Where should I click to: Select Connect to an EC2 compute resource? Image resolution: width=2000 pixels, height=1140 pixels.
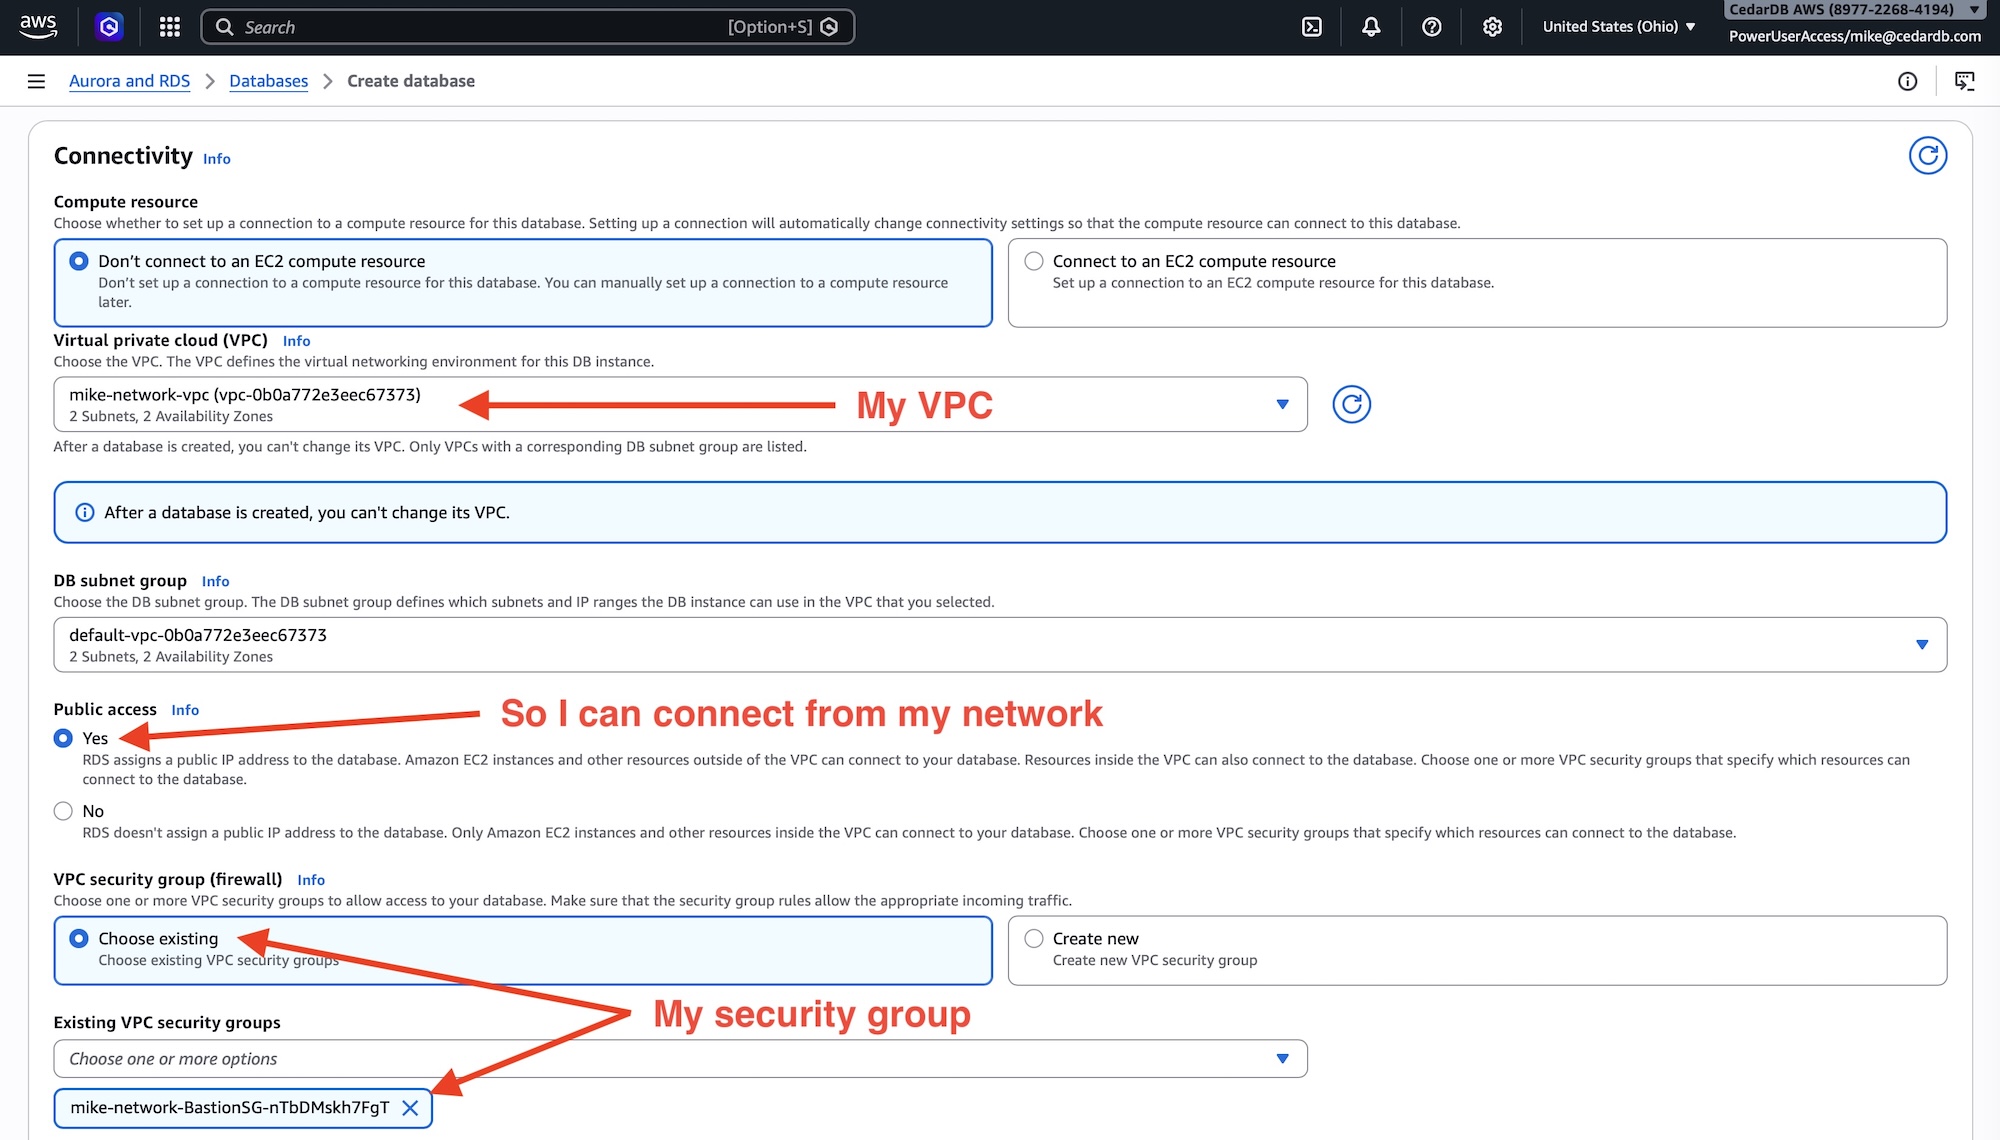[x=1034, y=260]
